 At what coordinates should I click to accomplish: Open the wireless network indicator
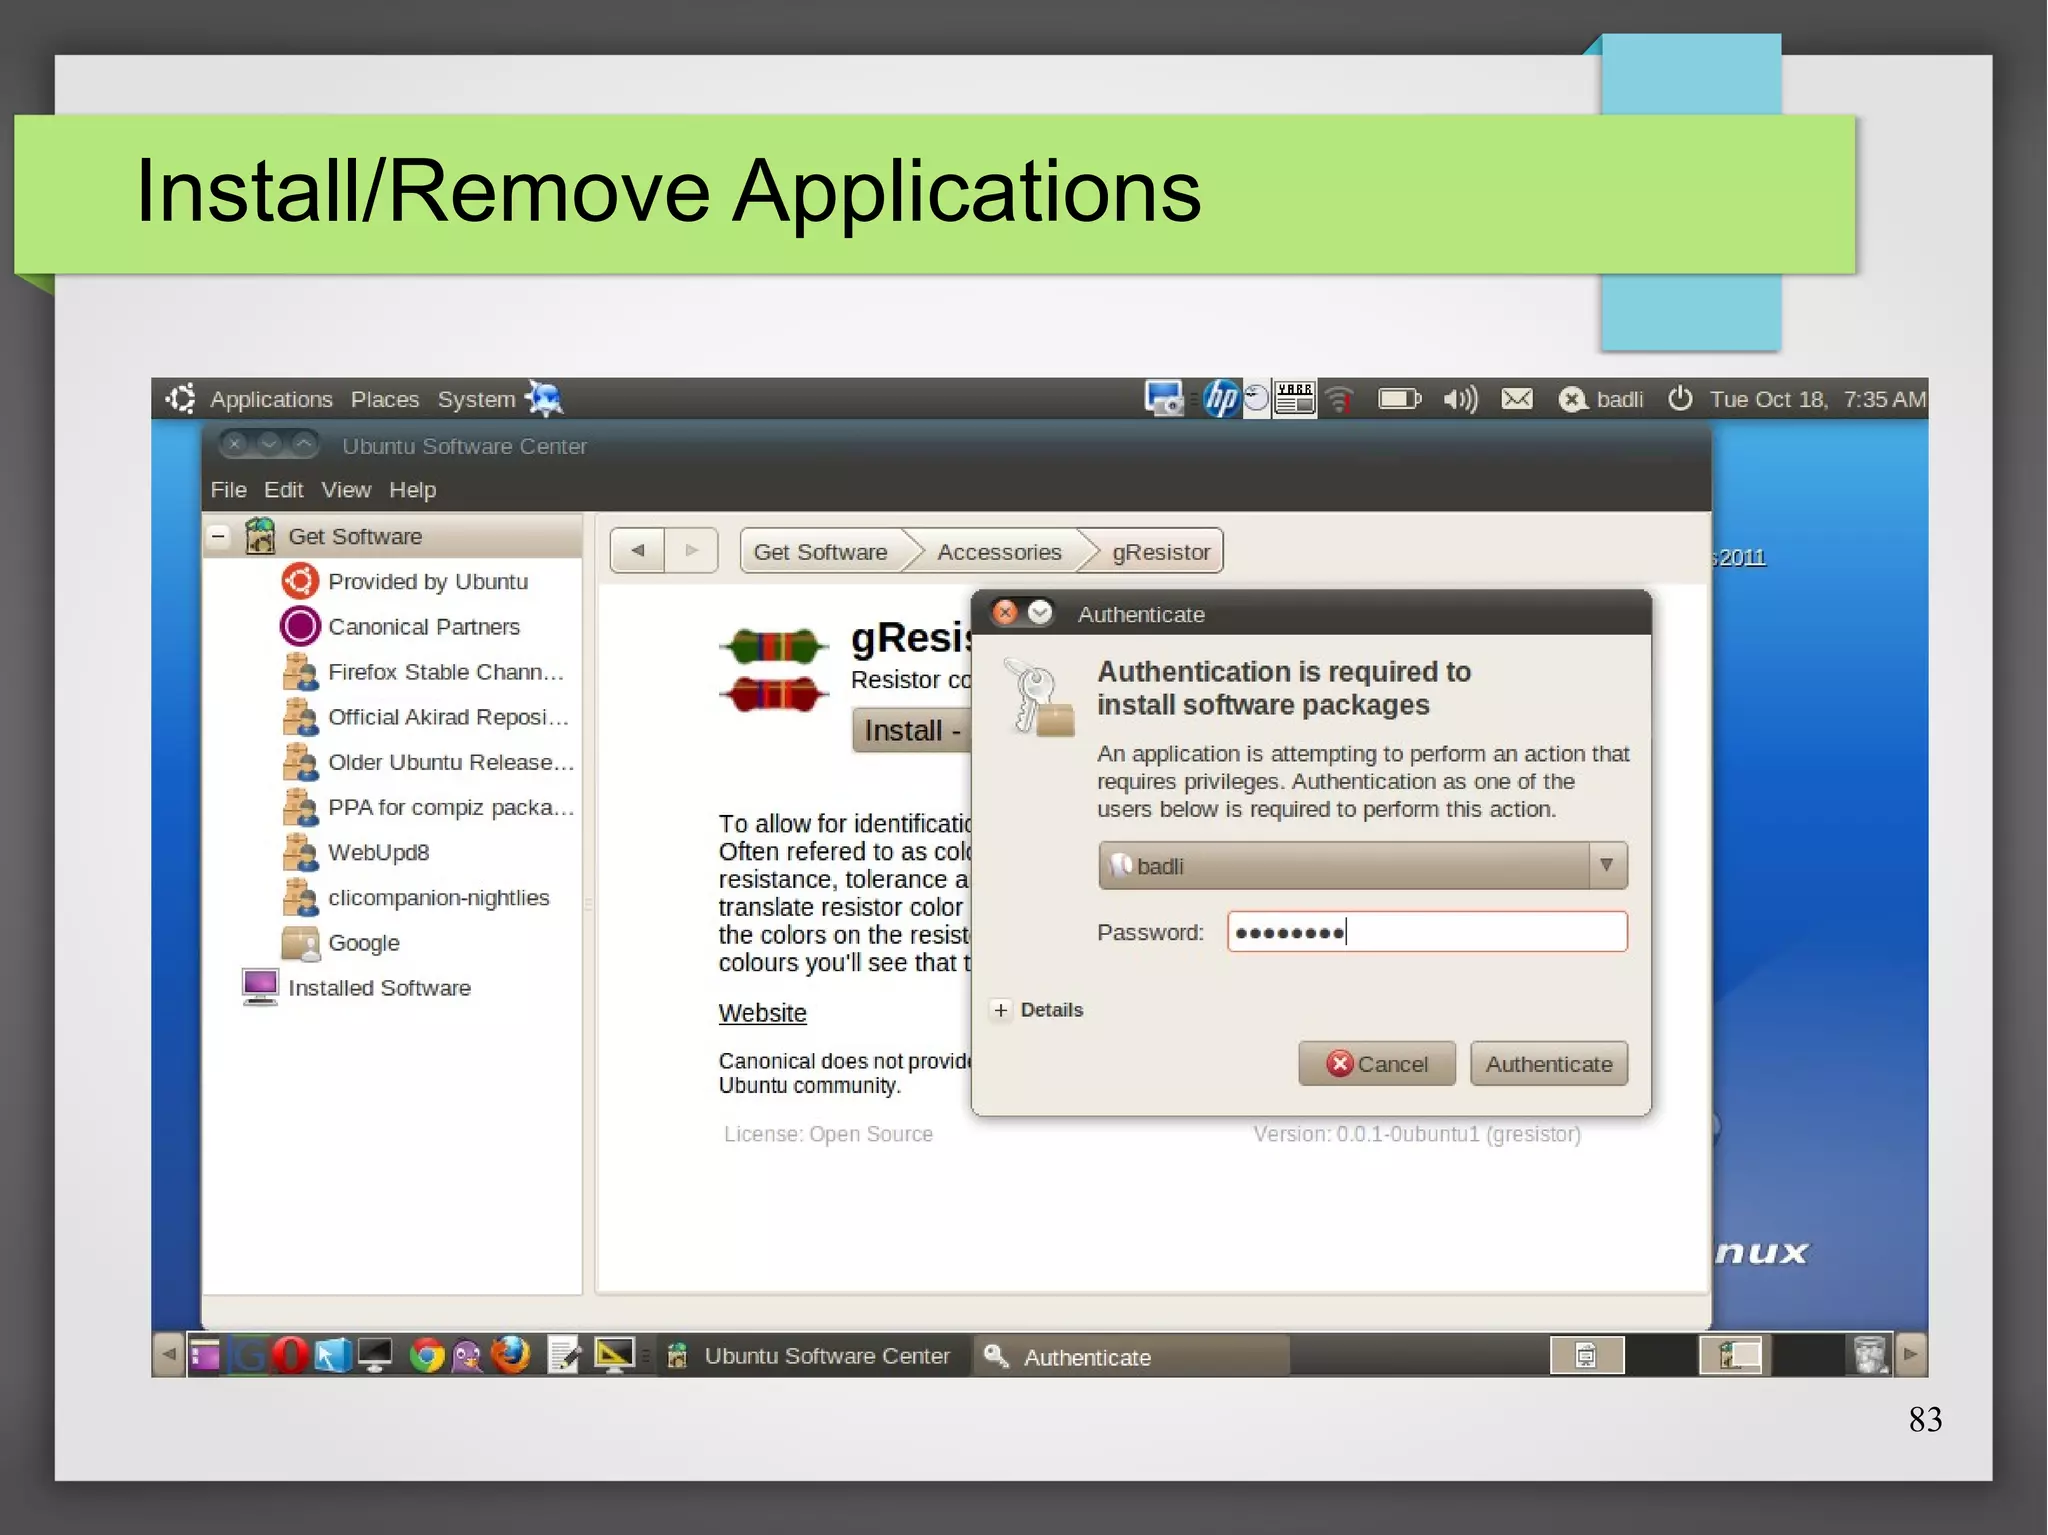coord(1340,400)
